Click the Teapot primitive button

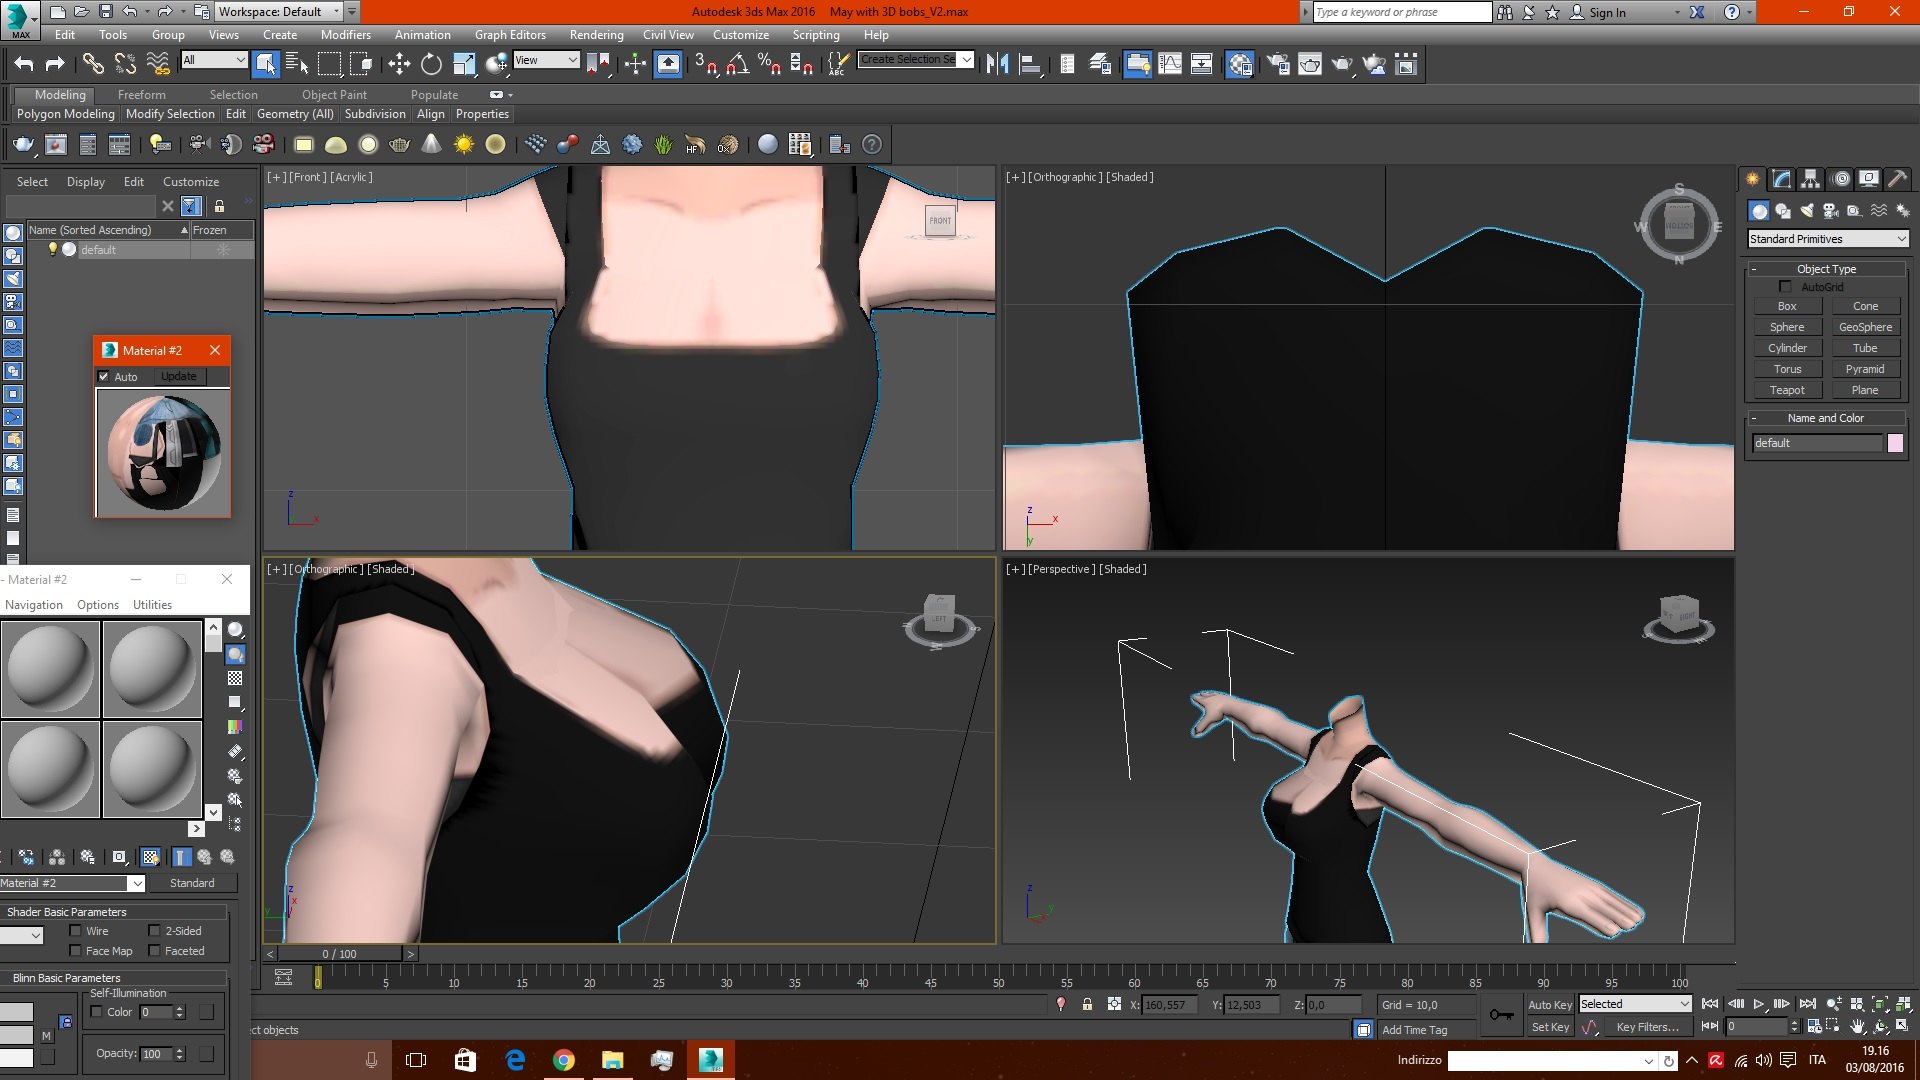(1787, 390)
